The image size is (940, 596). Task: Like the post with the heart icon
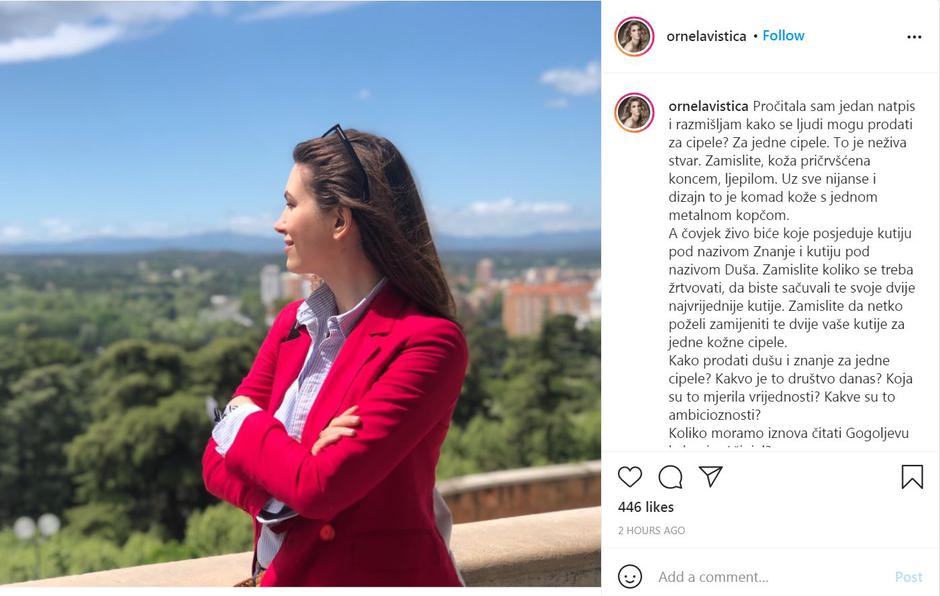point(629,477)
